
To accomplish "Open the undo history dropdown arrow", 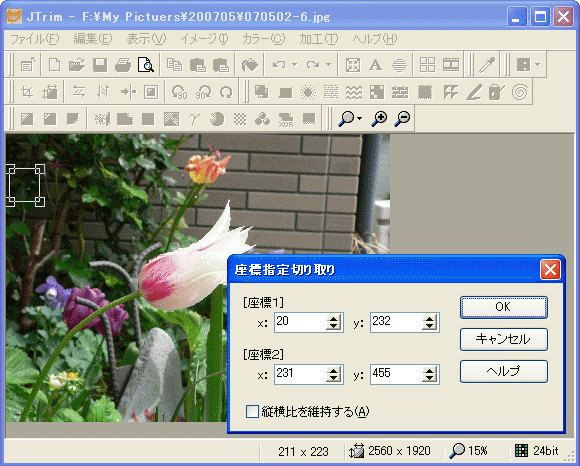I will [x=294, y=65].
